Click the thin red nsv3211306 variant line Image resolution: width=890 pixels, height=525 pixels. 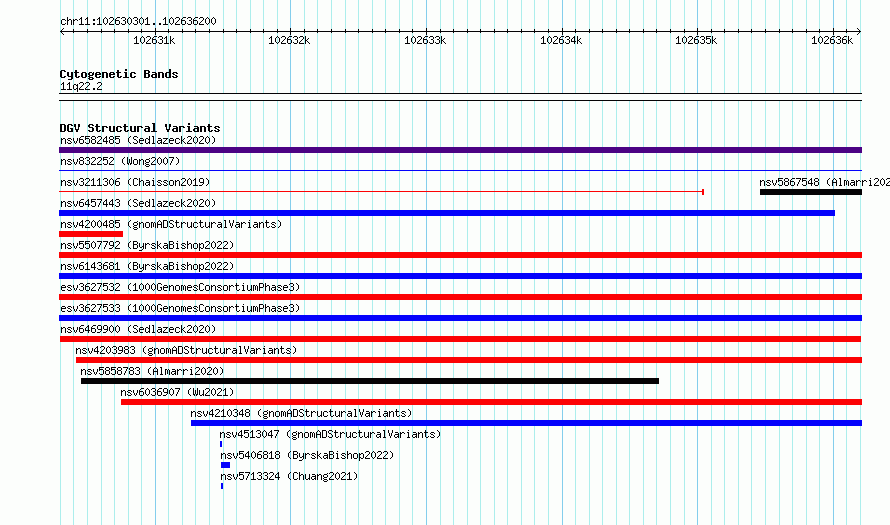[x=381, y=192]
